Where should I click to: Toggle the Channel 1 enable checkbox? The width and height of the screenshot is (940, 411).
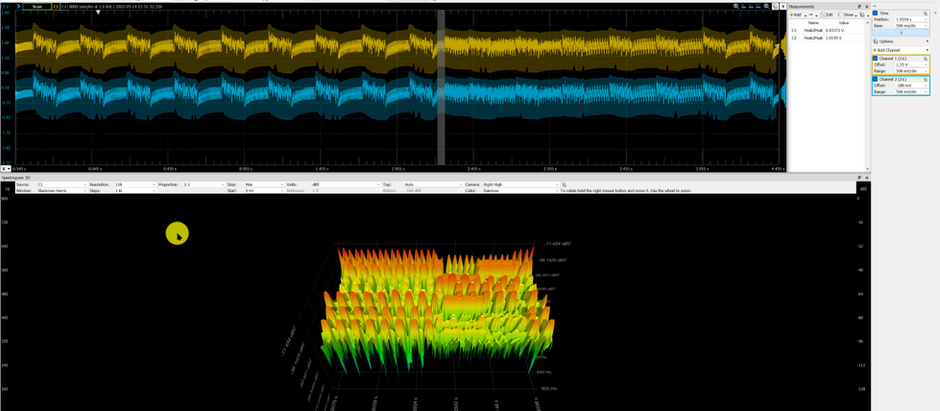point(875,59)
